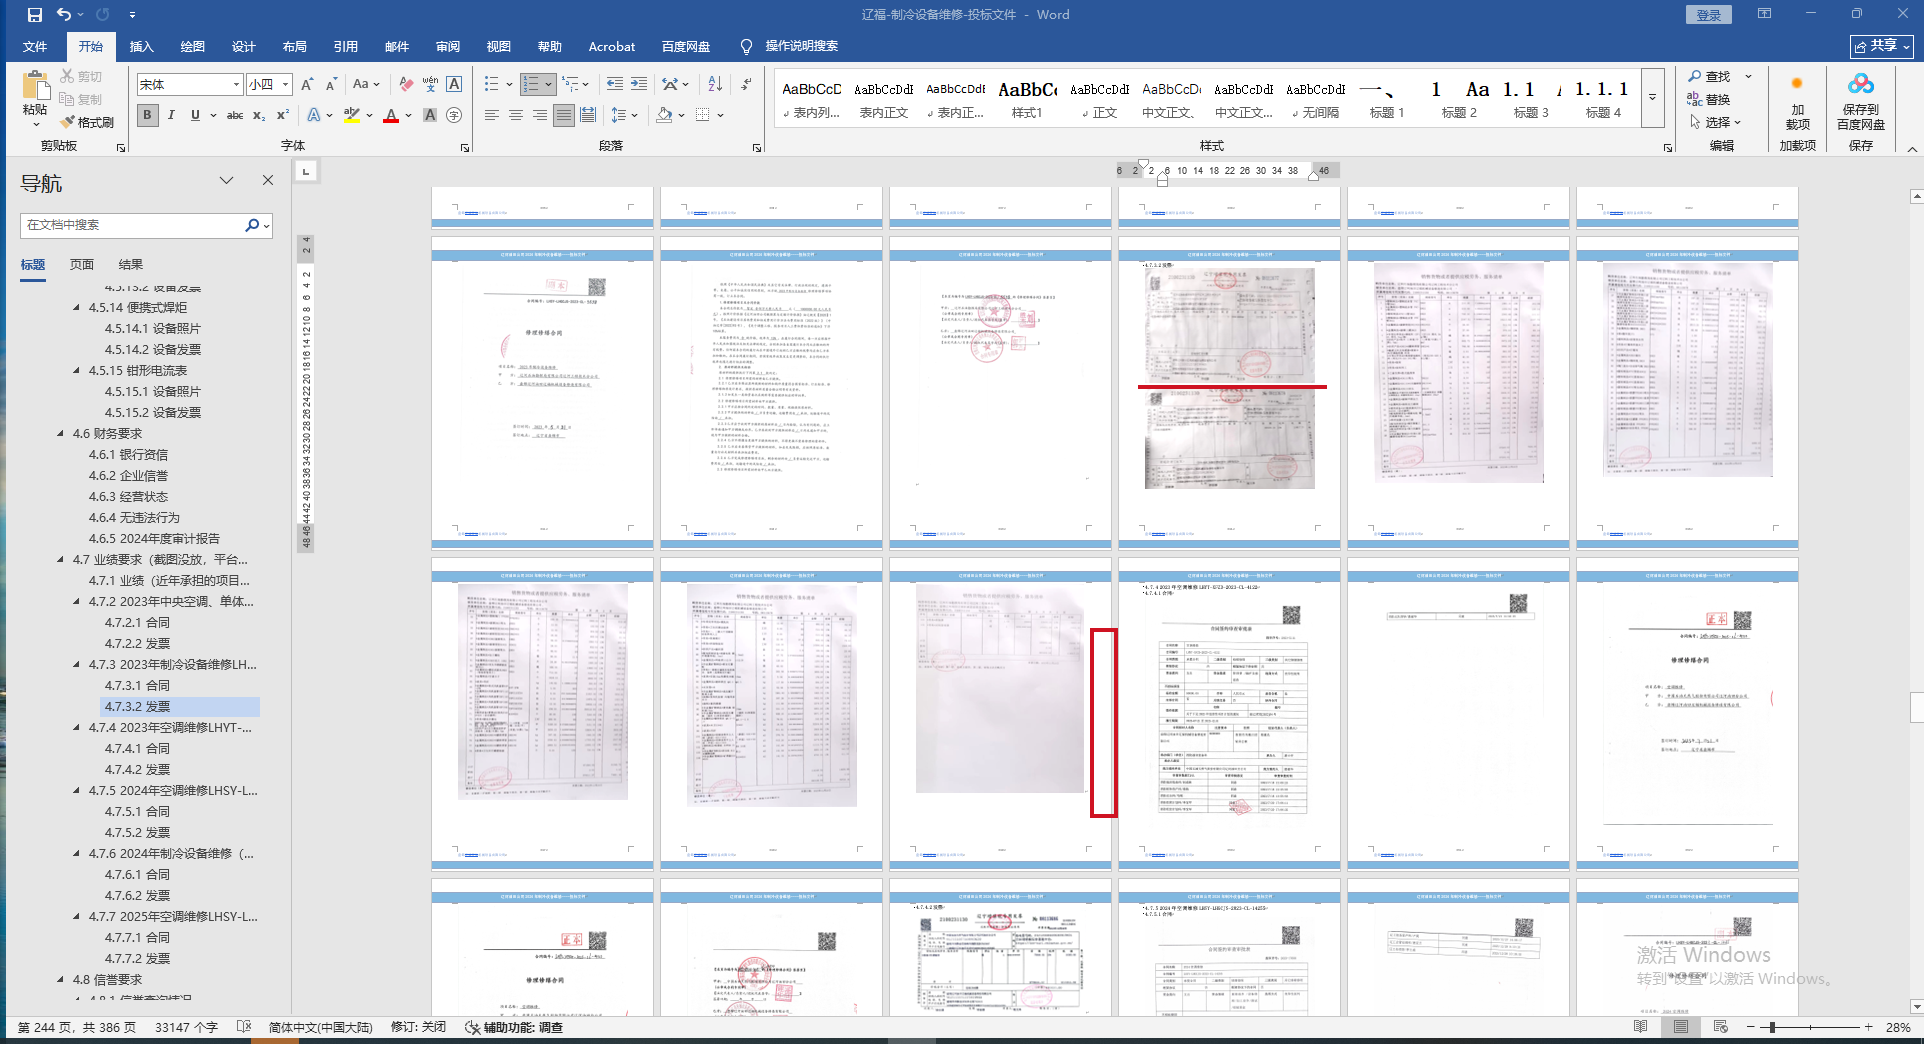Click the Replace (替换) icon
The height and width of the screenshot is (1044, 1924).
pyautogui.click(x=1695, y=99)
